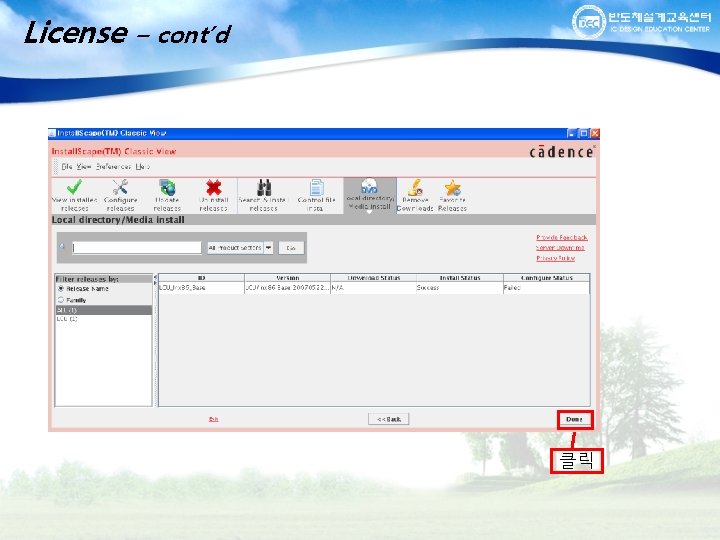720x540 pixels.
Task: Click the Done button
Action: (x=574, y=420)
